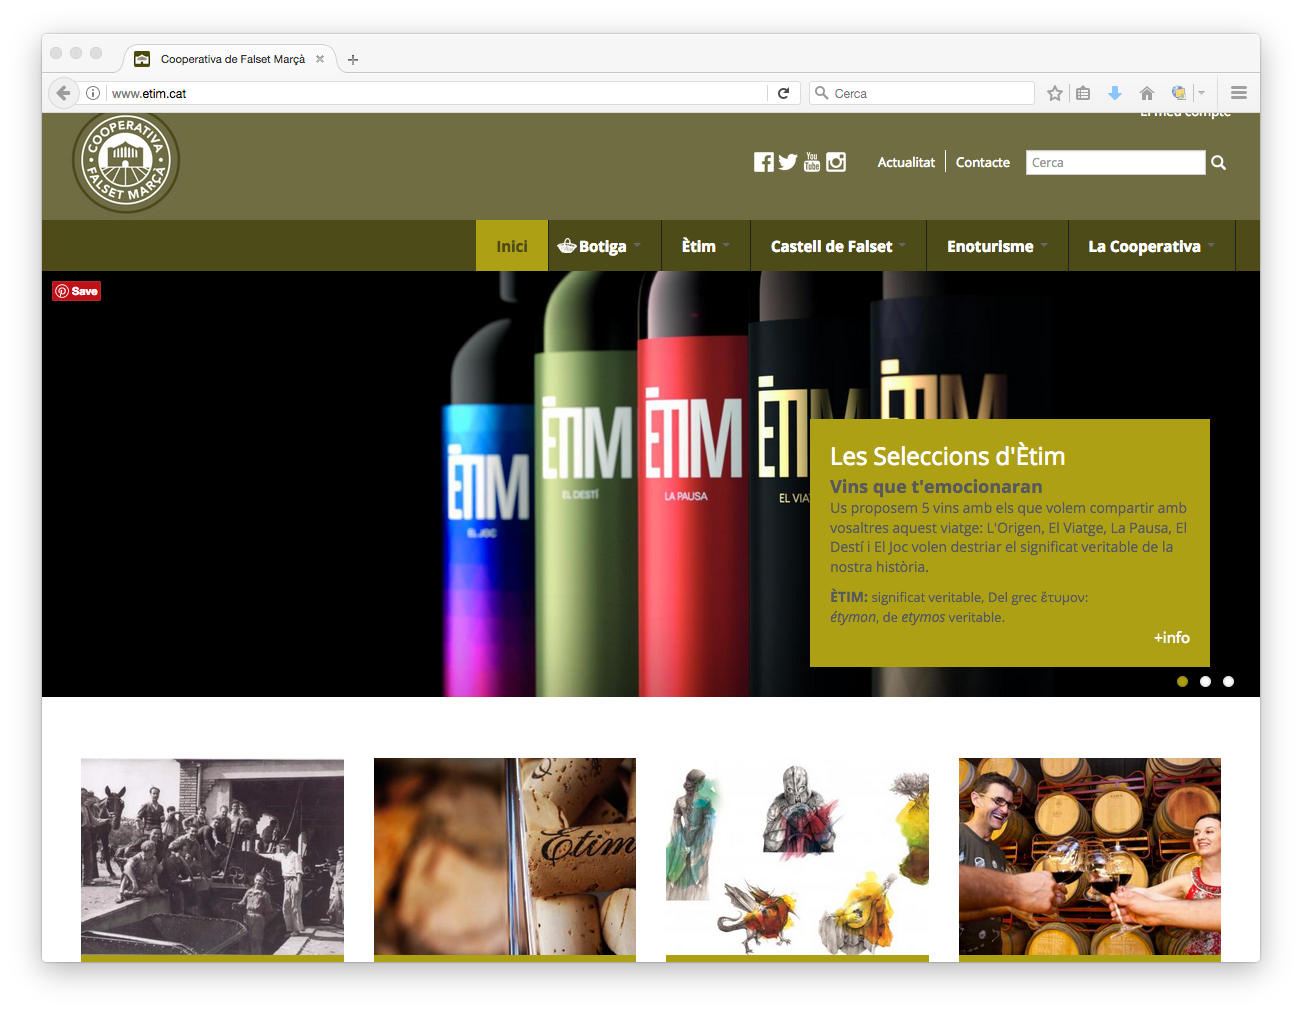Expand the Enoturisme dropdown menu
The image size is (1302, 1012).
pyautogui.click(x=996, y=246)
